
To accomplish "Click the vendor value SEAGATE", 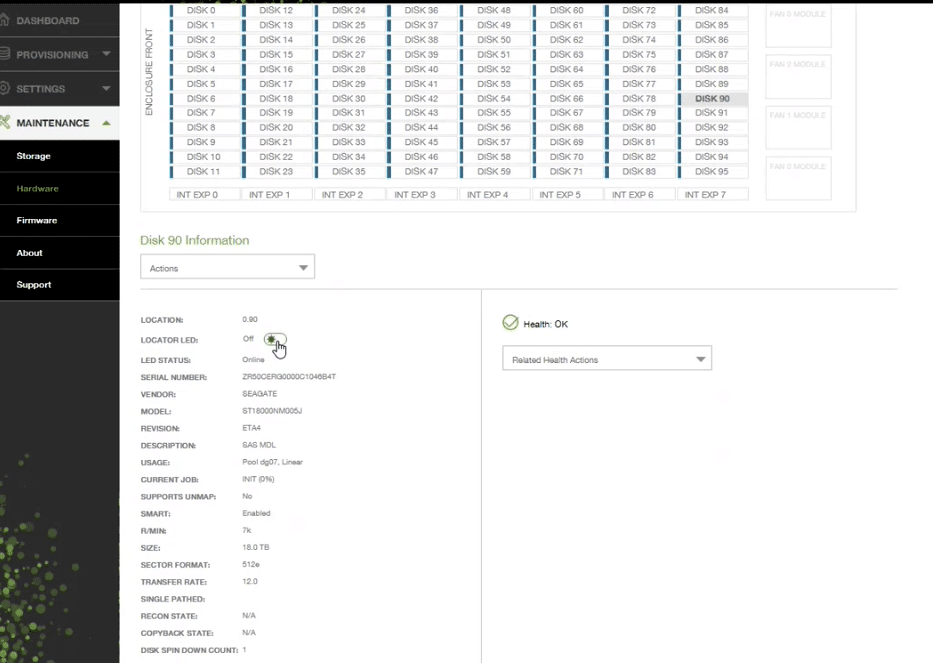I will click(x=259, y=394).
